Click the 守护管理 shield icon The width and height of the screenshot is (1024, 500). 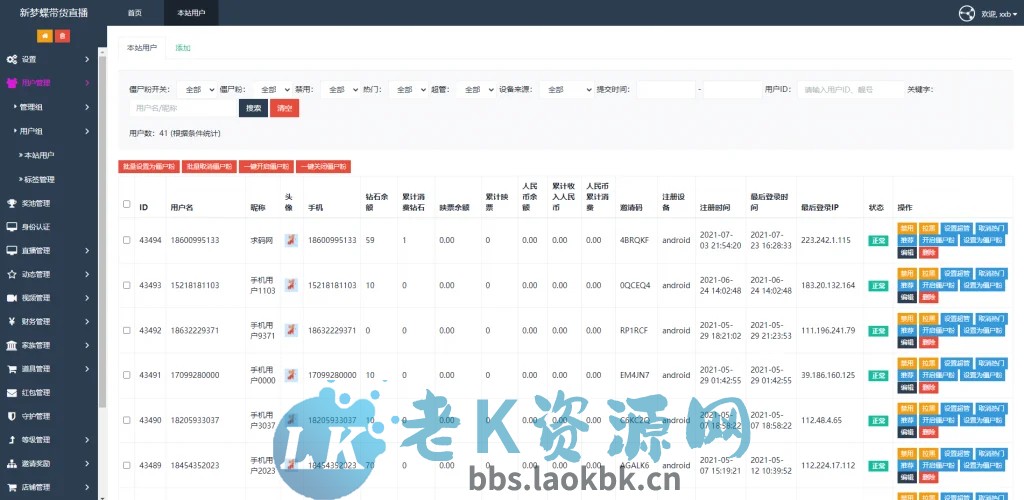[x=12, y=416]
